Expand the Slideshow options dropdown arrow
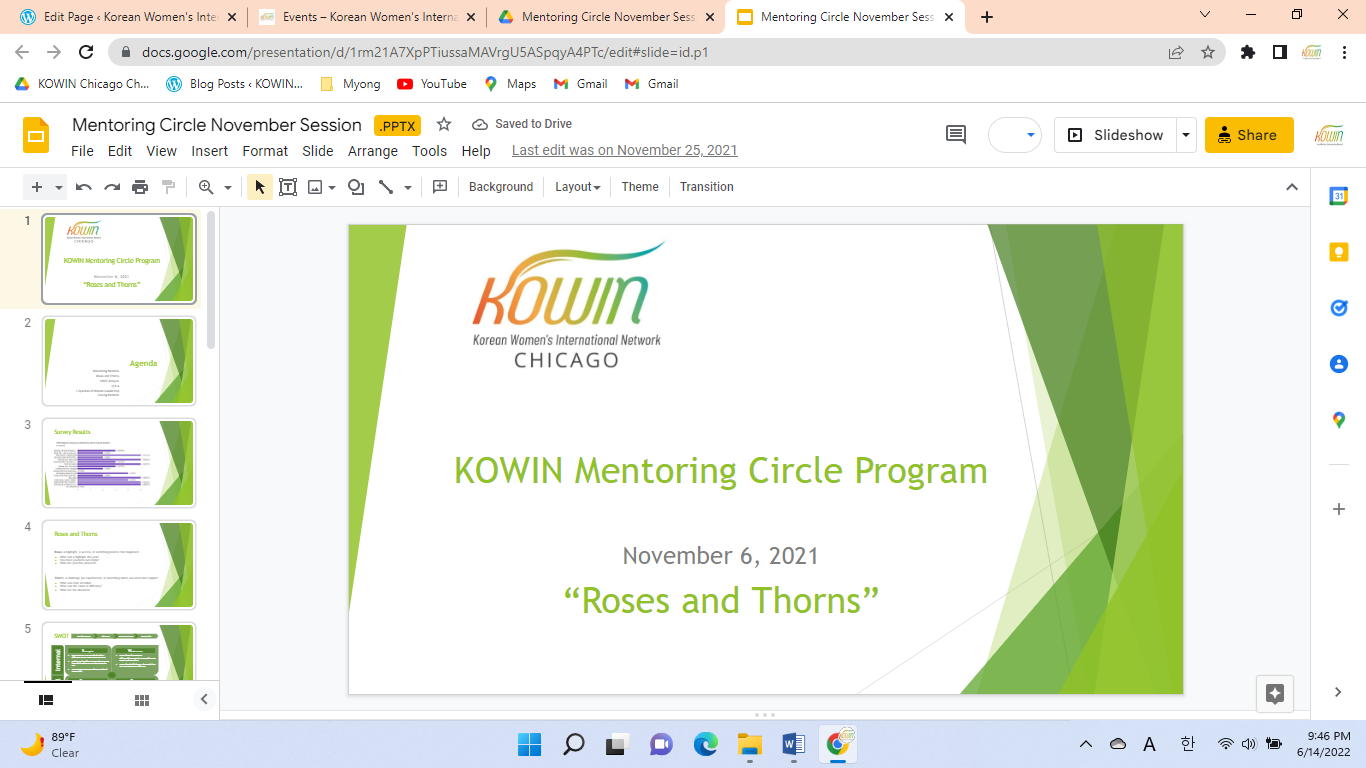The height and width of the screenshot is (768, 1366). tap(1185, 135)
